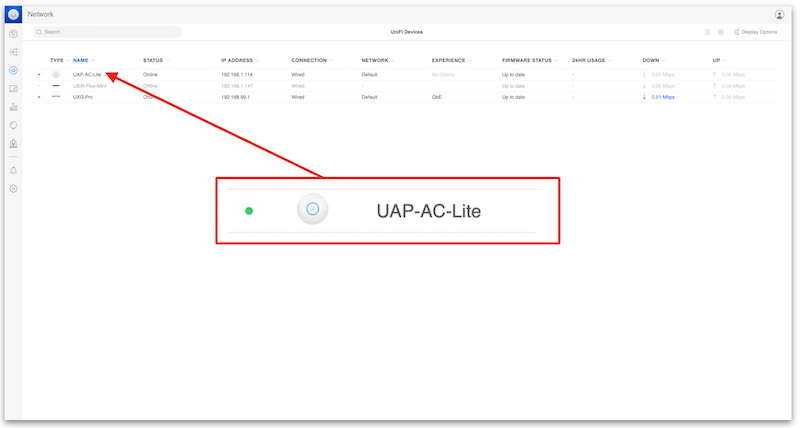
Task: Click the UniFi logo in the corner
Action: (13, 14)
